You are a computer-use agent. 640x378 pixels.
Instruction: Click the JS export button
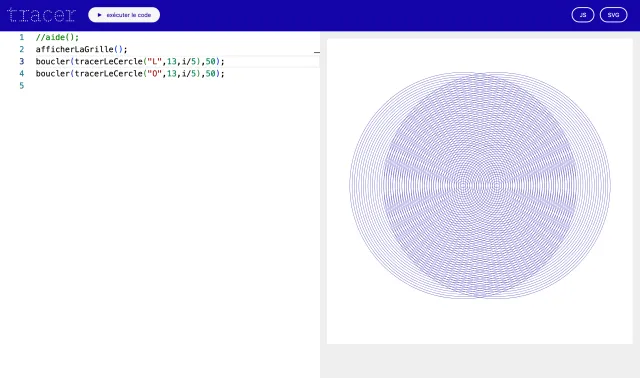(x=583, y=15)
